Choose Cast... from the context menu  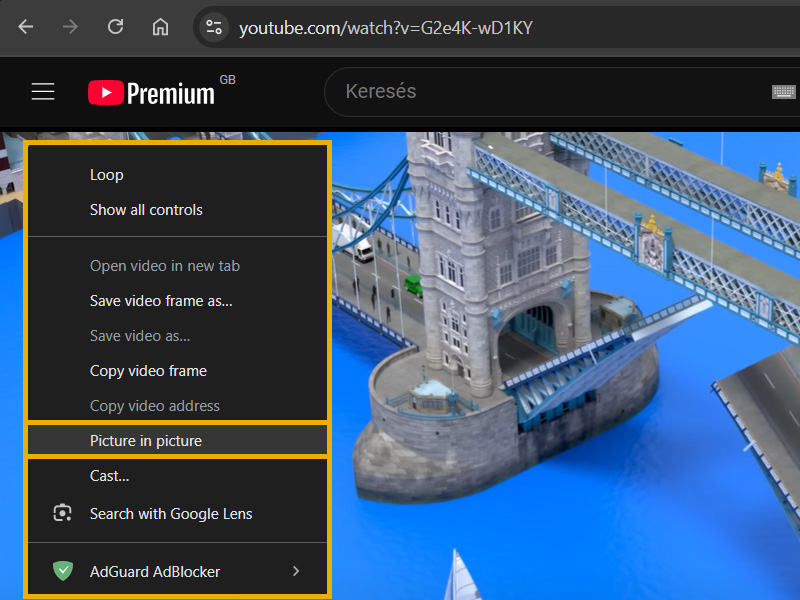[110, 476]
